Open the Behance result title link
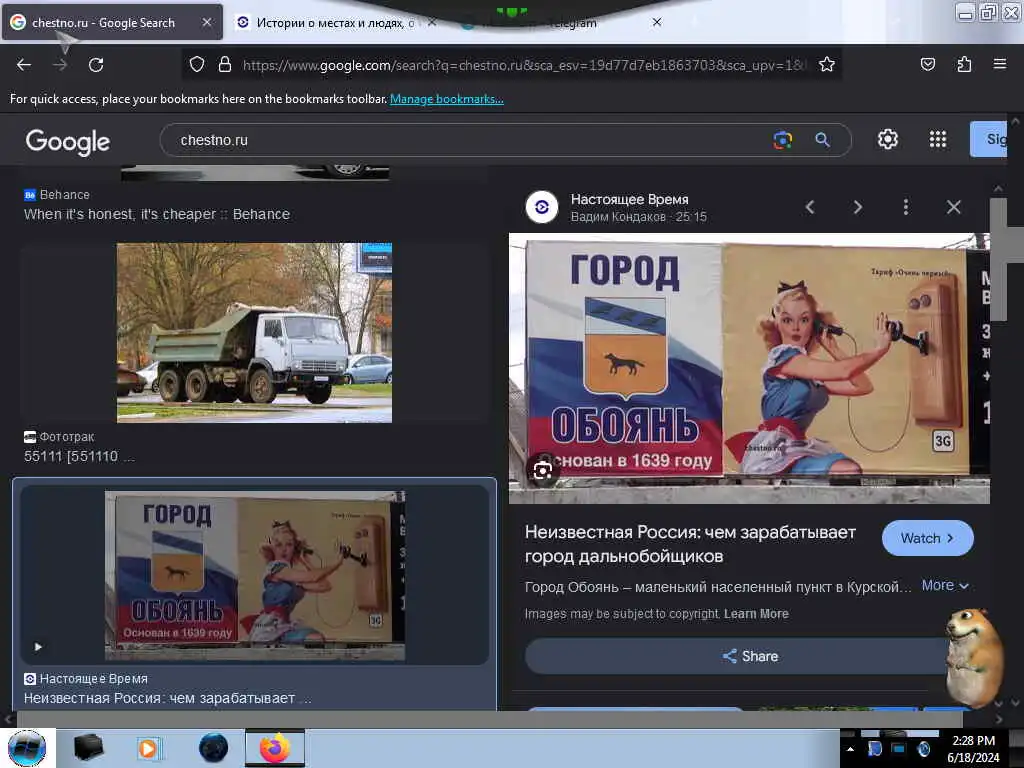The image size is (1024, 768). click(x=157, y=214)
